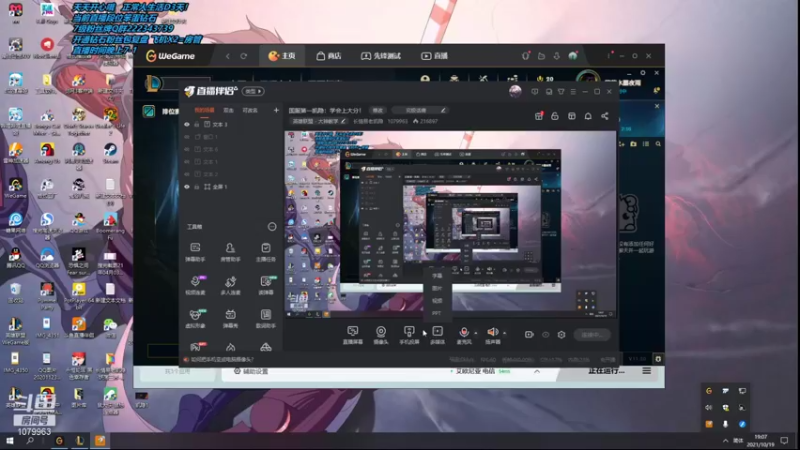Toggle lock on 文本 3 layer

click(196, 124)
